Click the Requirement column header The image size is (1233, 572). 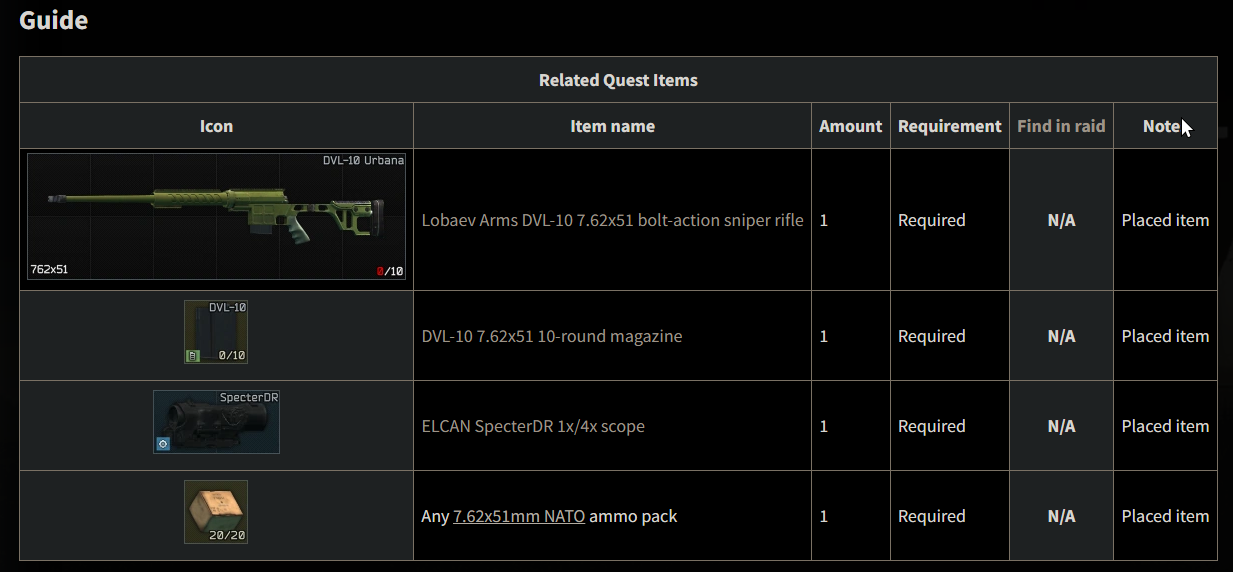click(x=950, y=126)
